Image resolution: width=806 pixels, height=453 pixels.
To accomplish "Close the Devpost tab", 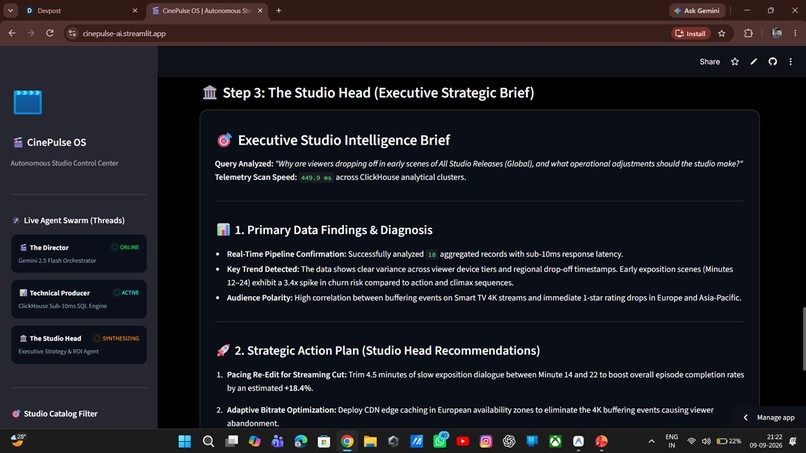I will (135, 10).
